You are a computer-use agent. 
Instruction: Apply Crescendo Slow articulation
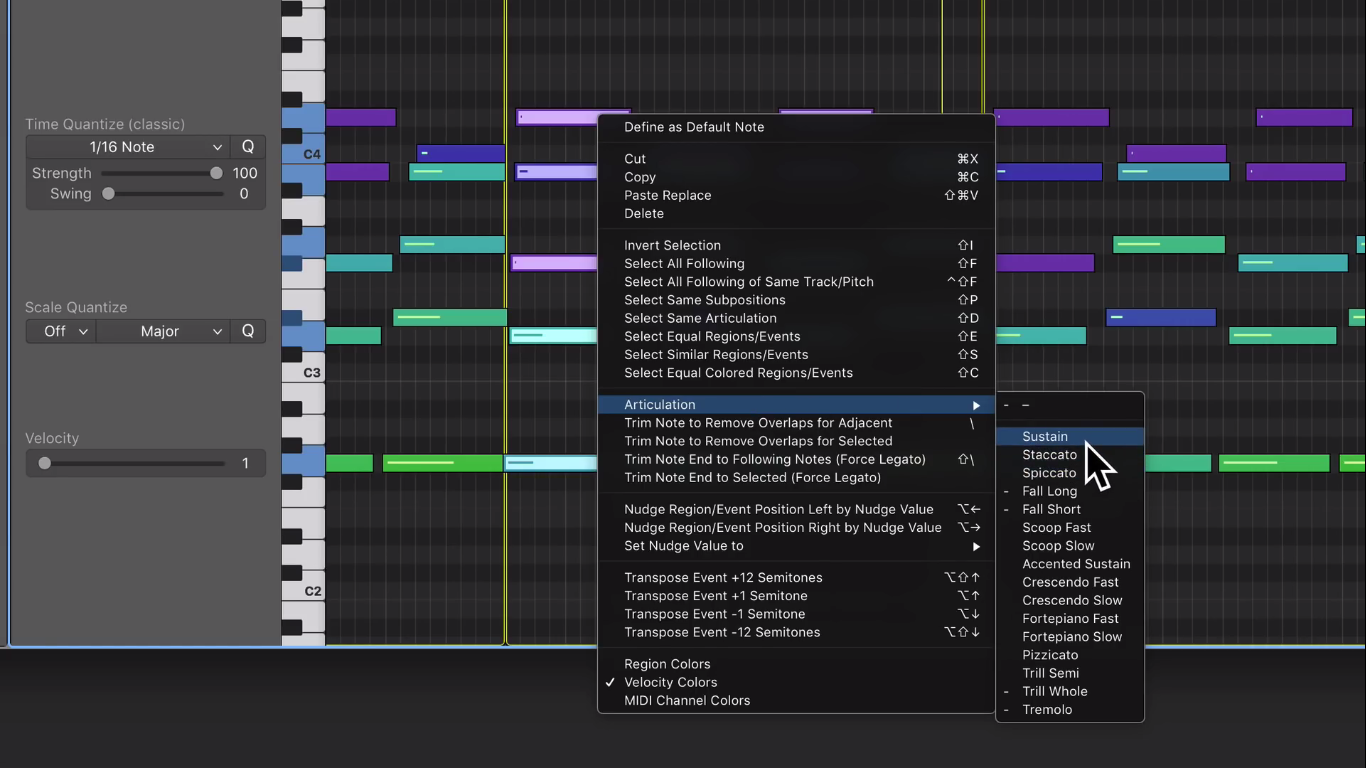click(1070, 600)
